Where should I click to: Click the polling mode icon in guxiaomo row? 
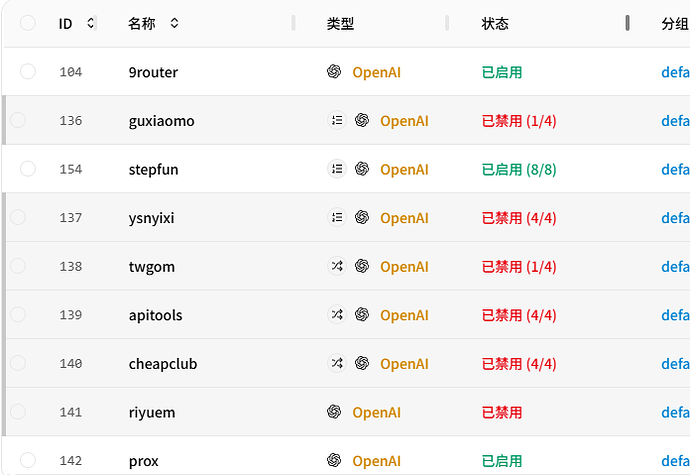337,120
